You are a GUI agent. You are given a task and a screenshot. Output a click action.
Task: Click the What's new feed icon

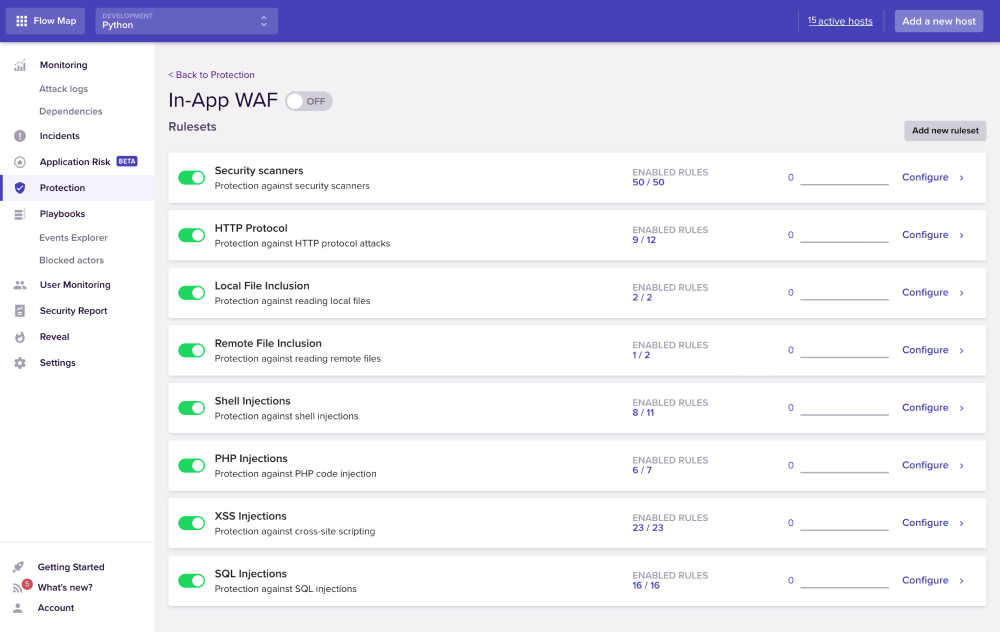pos(17,588)
